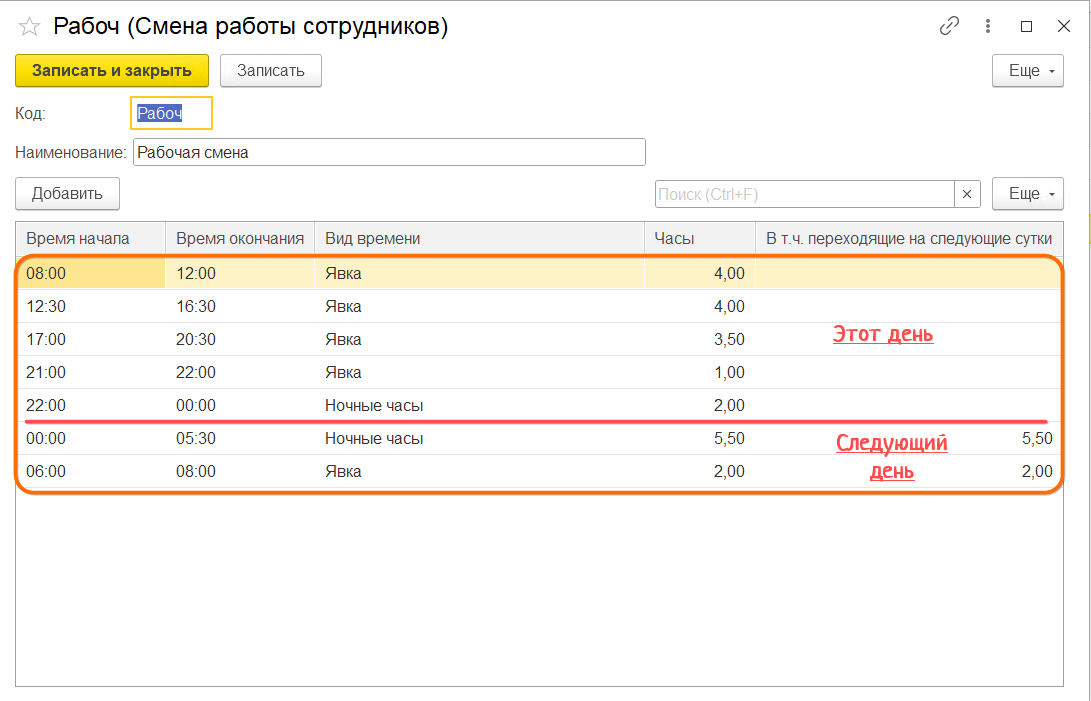
Task: Select the row starting at 12:30
Action: (90, 306)
